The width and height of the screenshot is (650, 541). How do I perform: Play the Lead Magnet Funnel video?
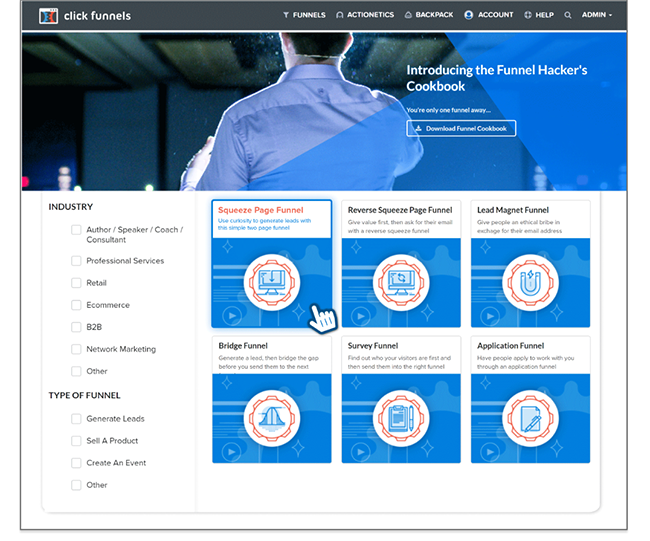click(490, 316)
